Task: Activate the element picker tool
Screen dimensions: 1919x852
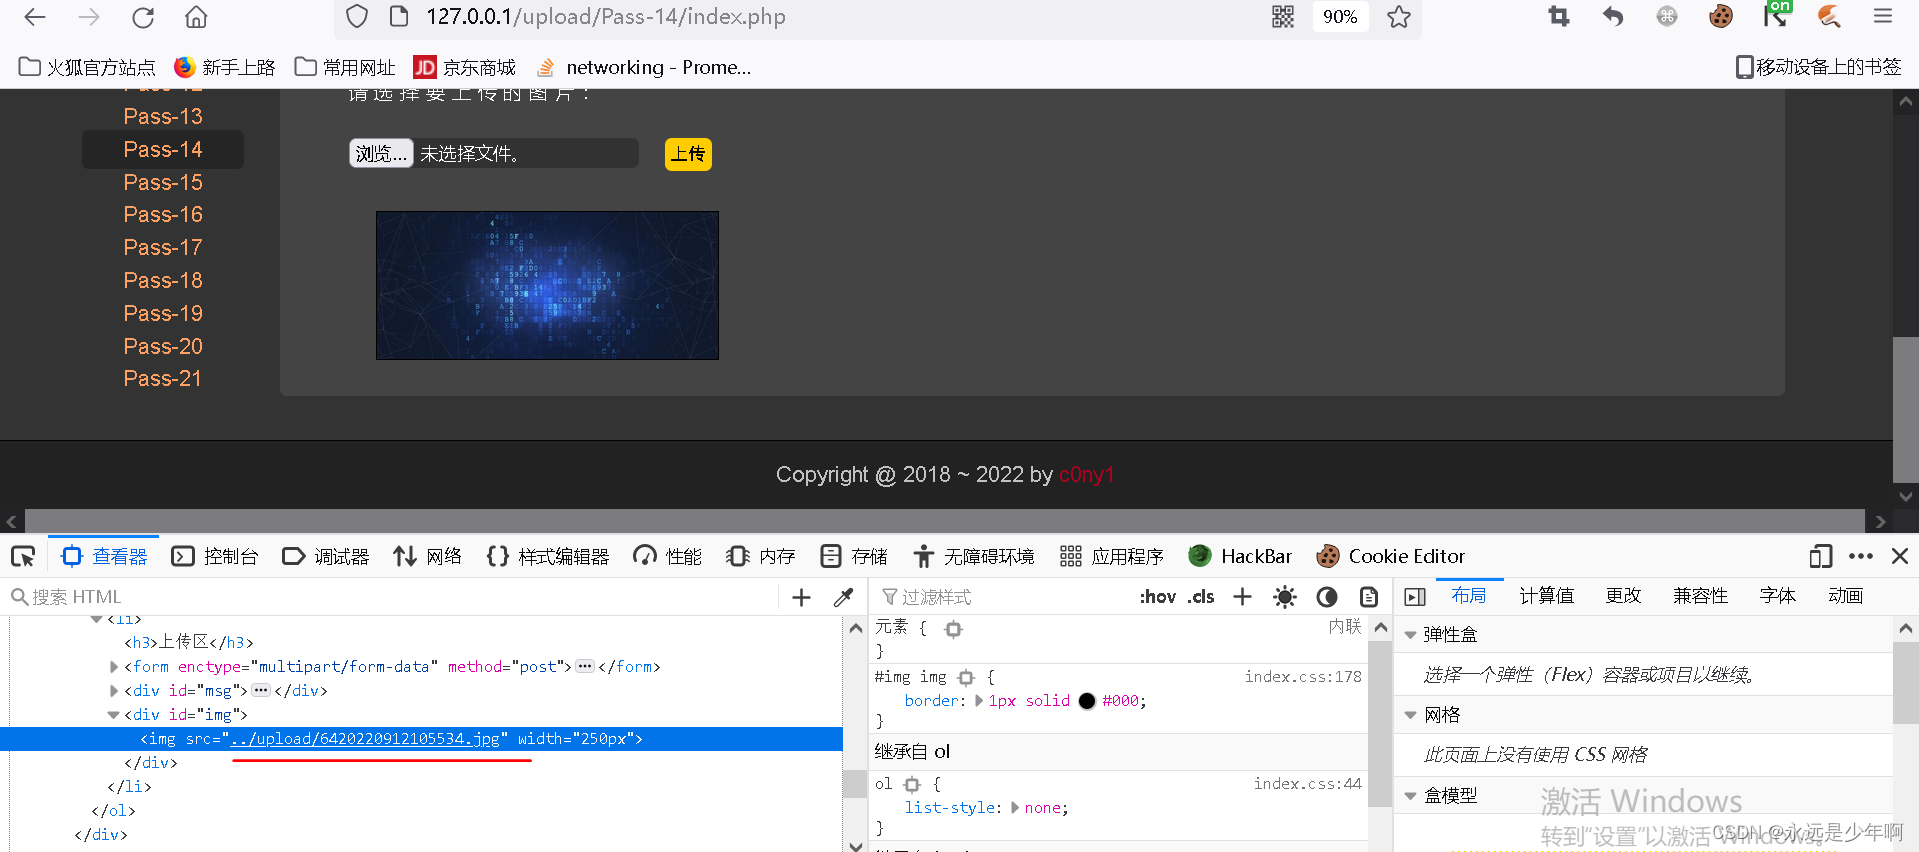Action: (23, 556)
